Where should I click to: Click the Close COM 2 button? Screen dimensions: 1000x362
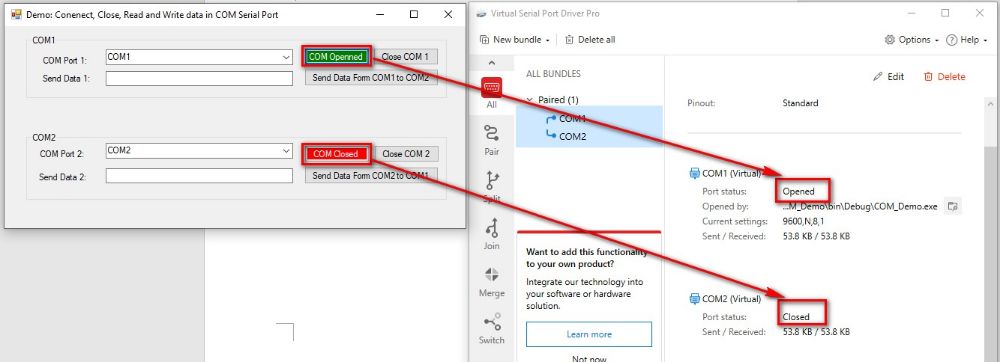(x=406, y=154)
